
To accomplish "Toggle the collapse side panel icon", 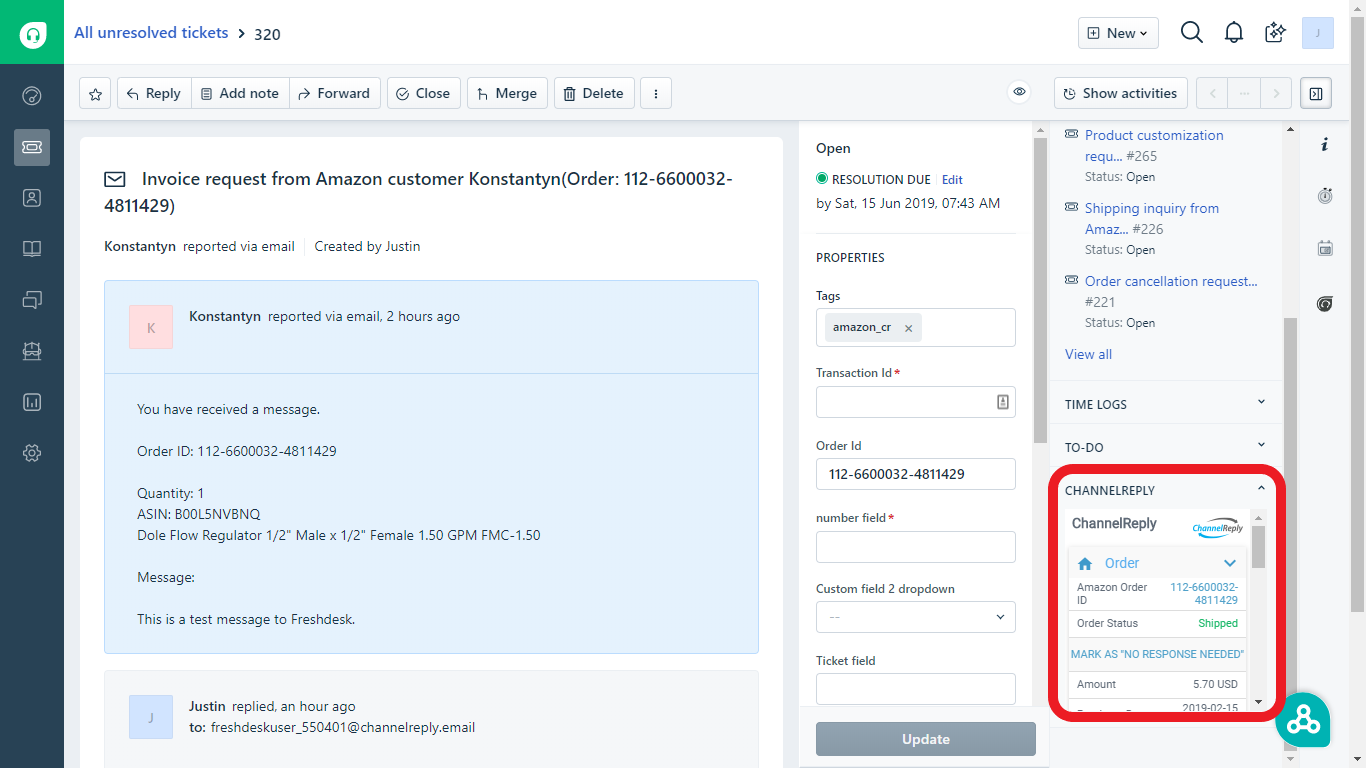I will [1316, 93].
